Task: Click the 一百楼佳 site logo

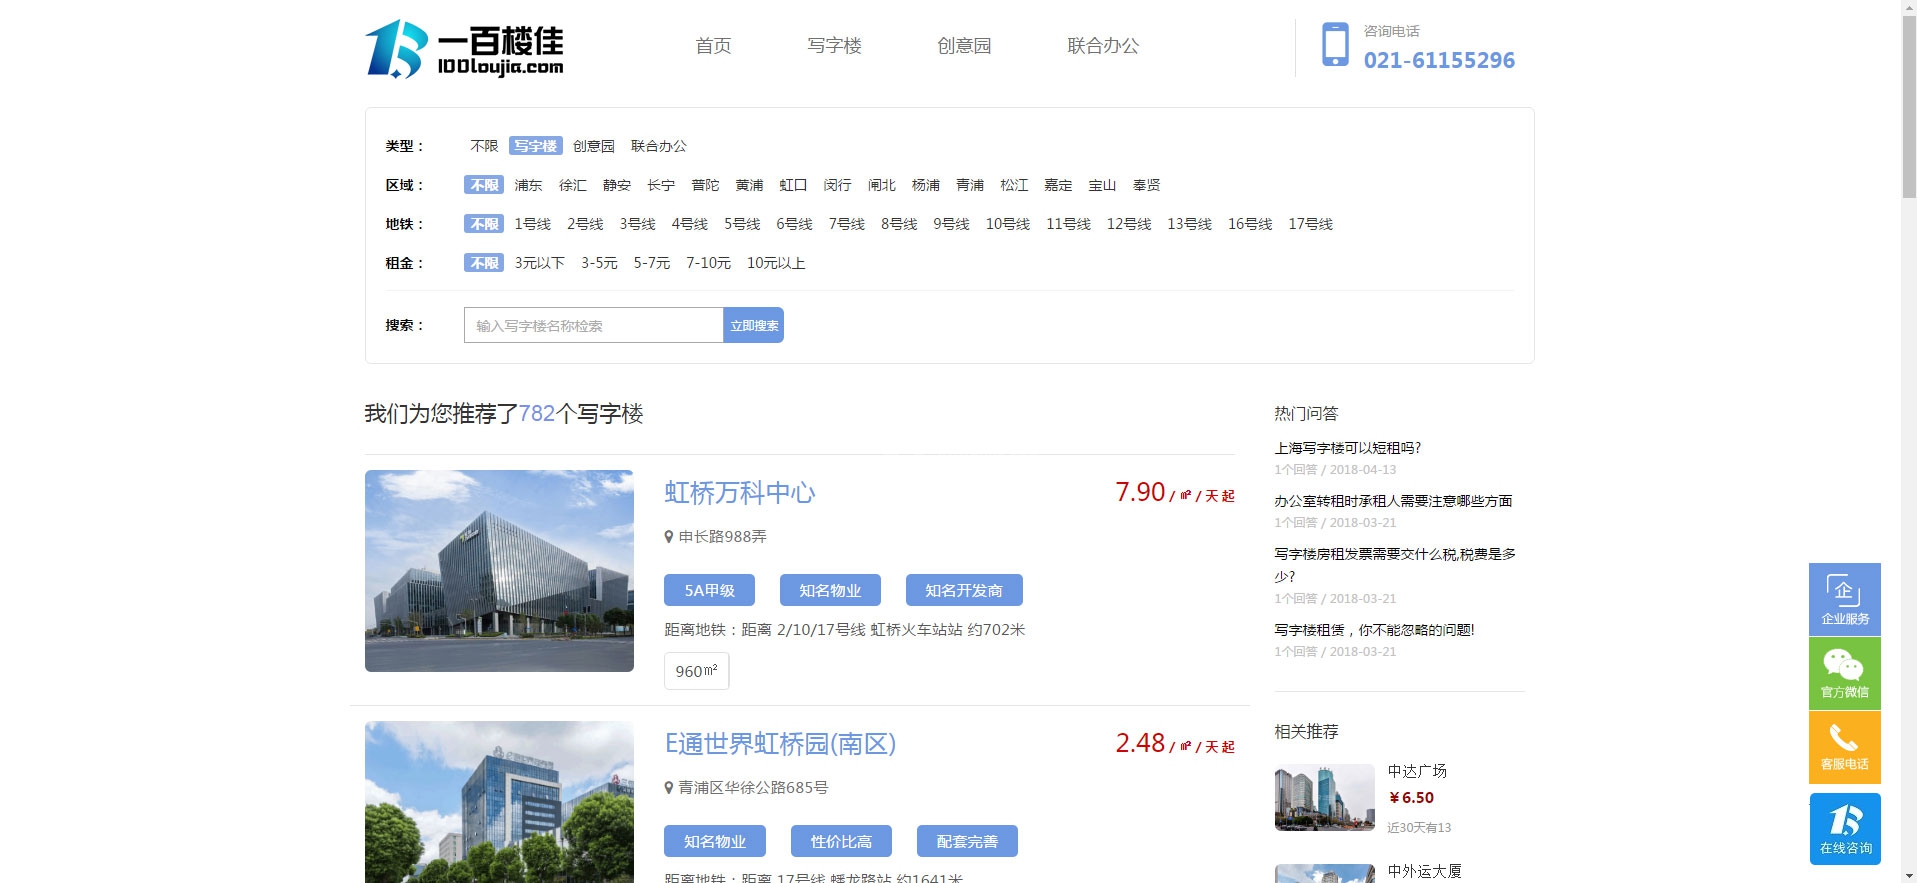Action: click(x=464, y=48)
